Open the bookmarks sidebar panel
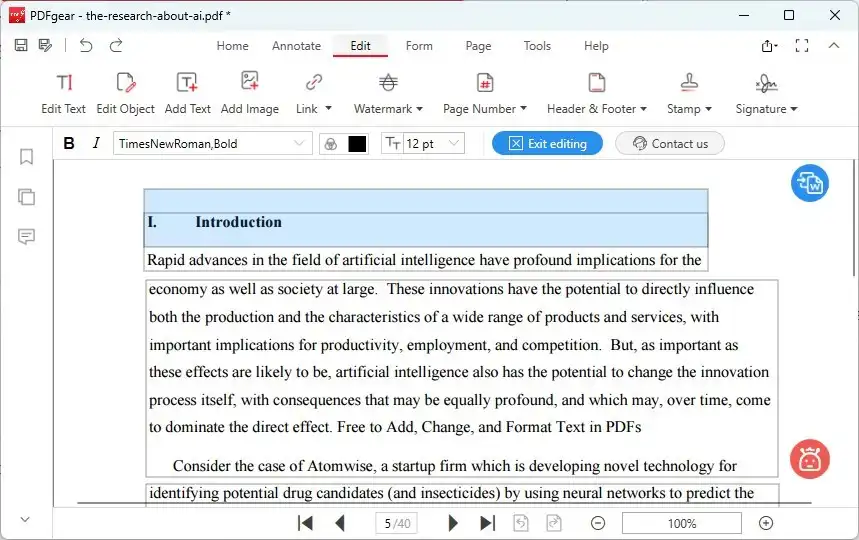This screenshot has height=540, width=859. [26, 157]
